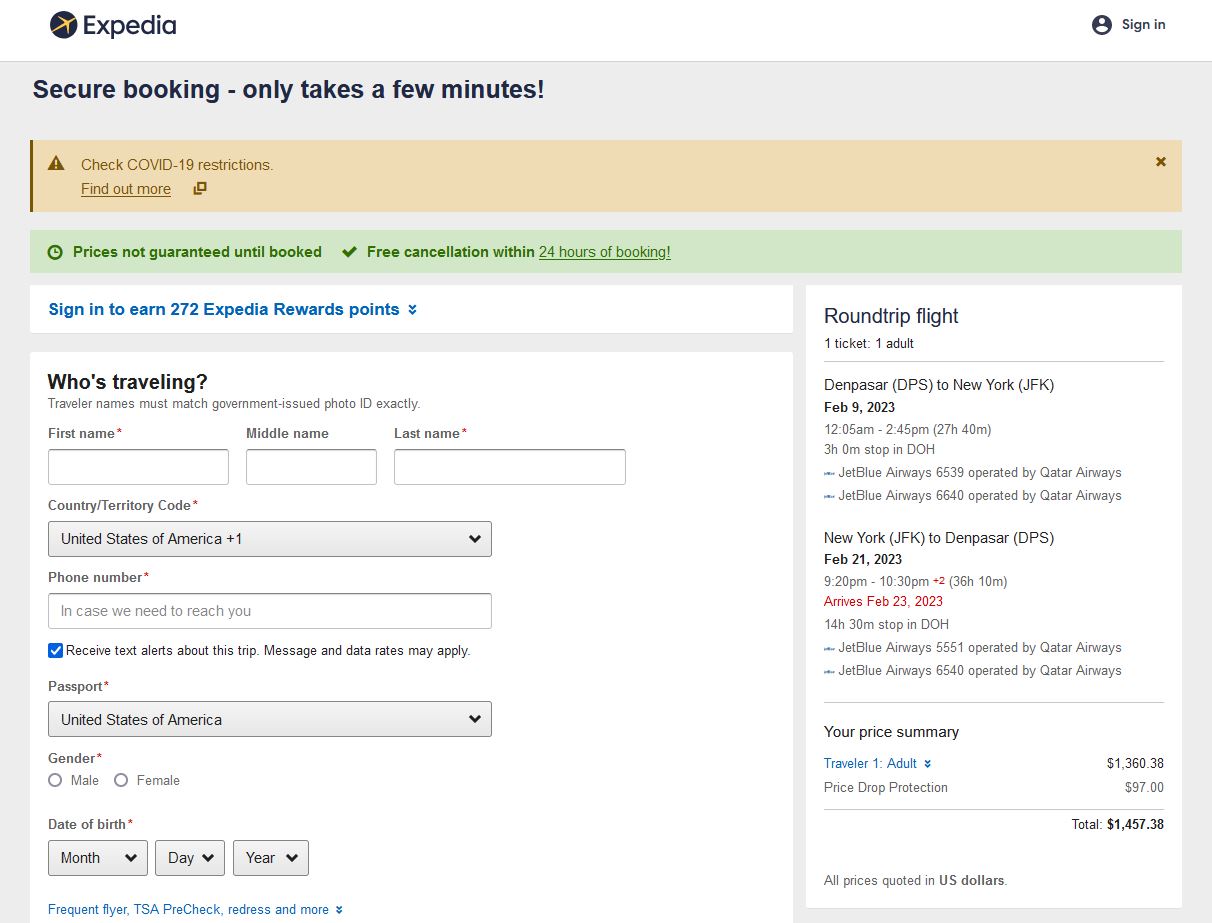Image resolution: width=1212 pixels, height=923 pixels.
Task: Click the 3h 0m stop in DOH text
Action: point(879,450)
